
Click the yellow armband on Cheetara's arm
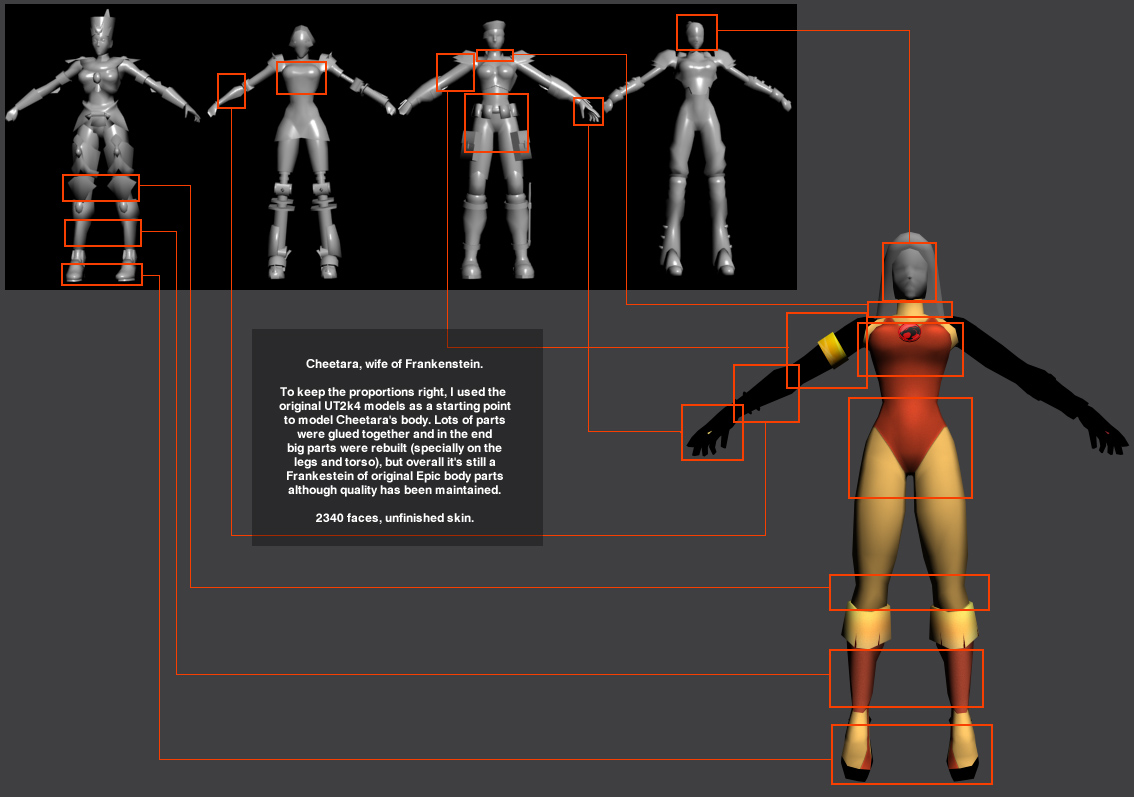point(833,348)
